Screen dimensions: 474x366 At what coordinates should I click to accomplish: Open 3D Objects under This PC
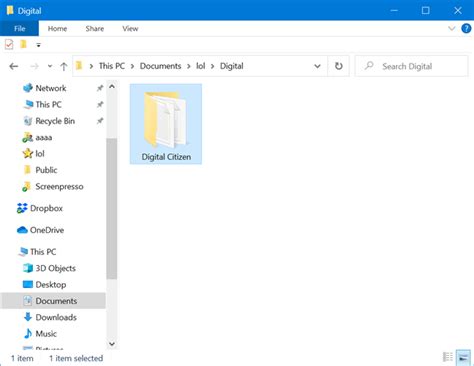[x=55, y=268]
